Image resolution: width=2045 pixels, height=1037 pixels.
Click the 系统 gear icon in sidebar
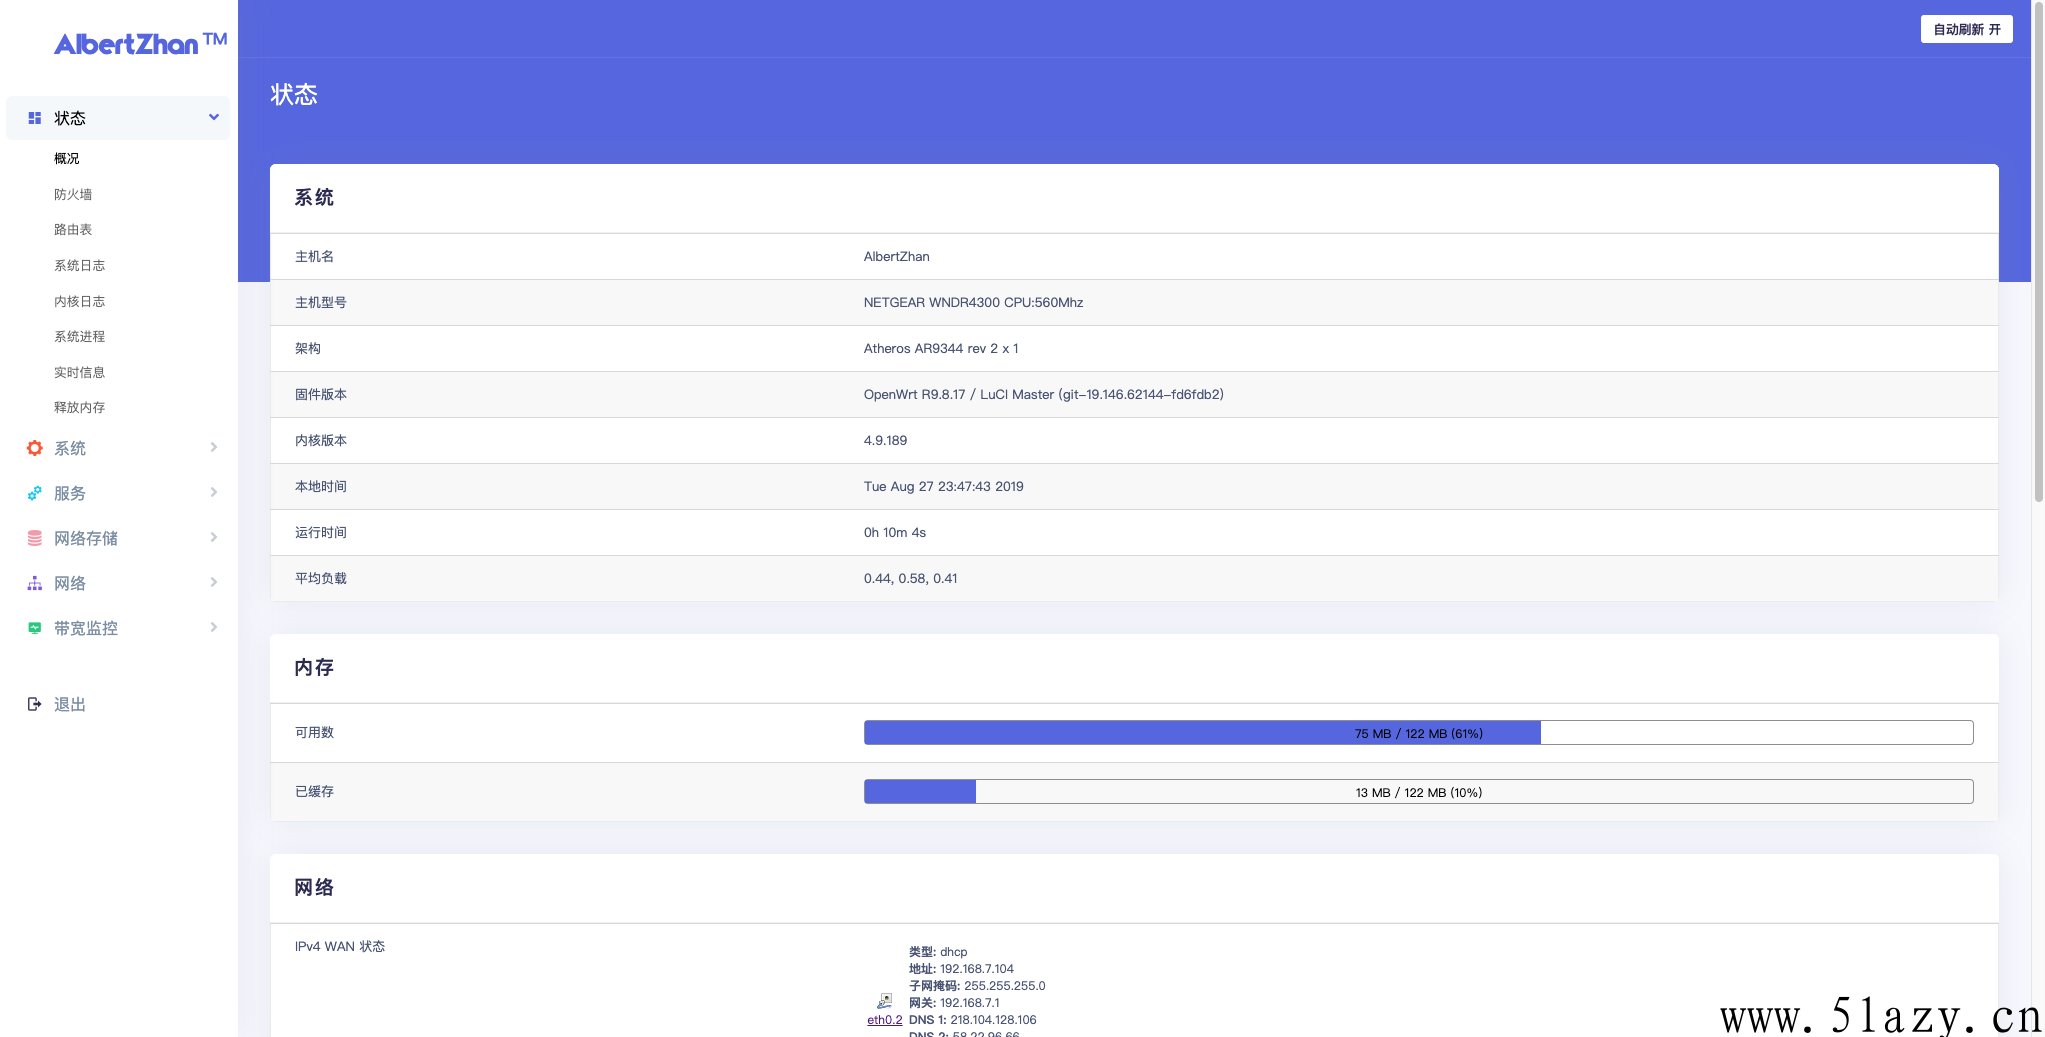click(35, 448)
